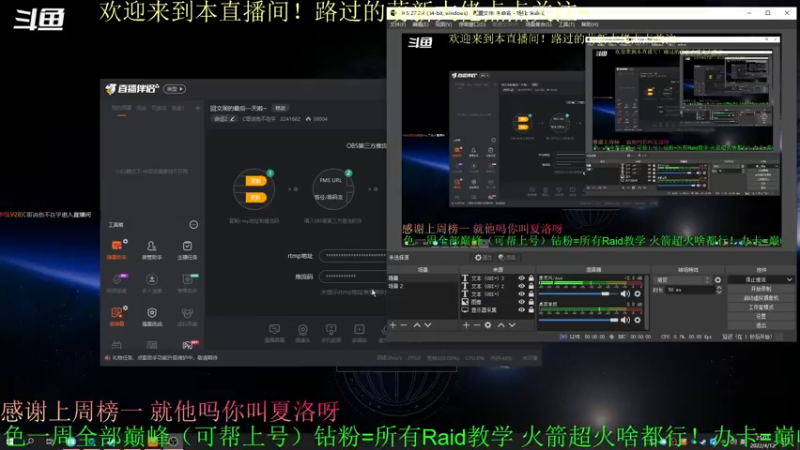Viewport: 800px width, 450px height.
Task: Toggle lock on the 图像 source
Action: tap(531, 302)
